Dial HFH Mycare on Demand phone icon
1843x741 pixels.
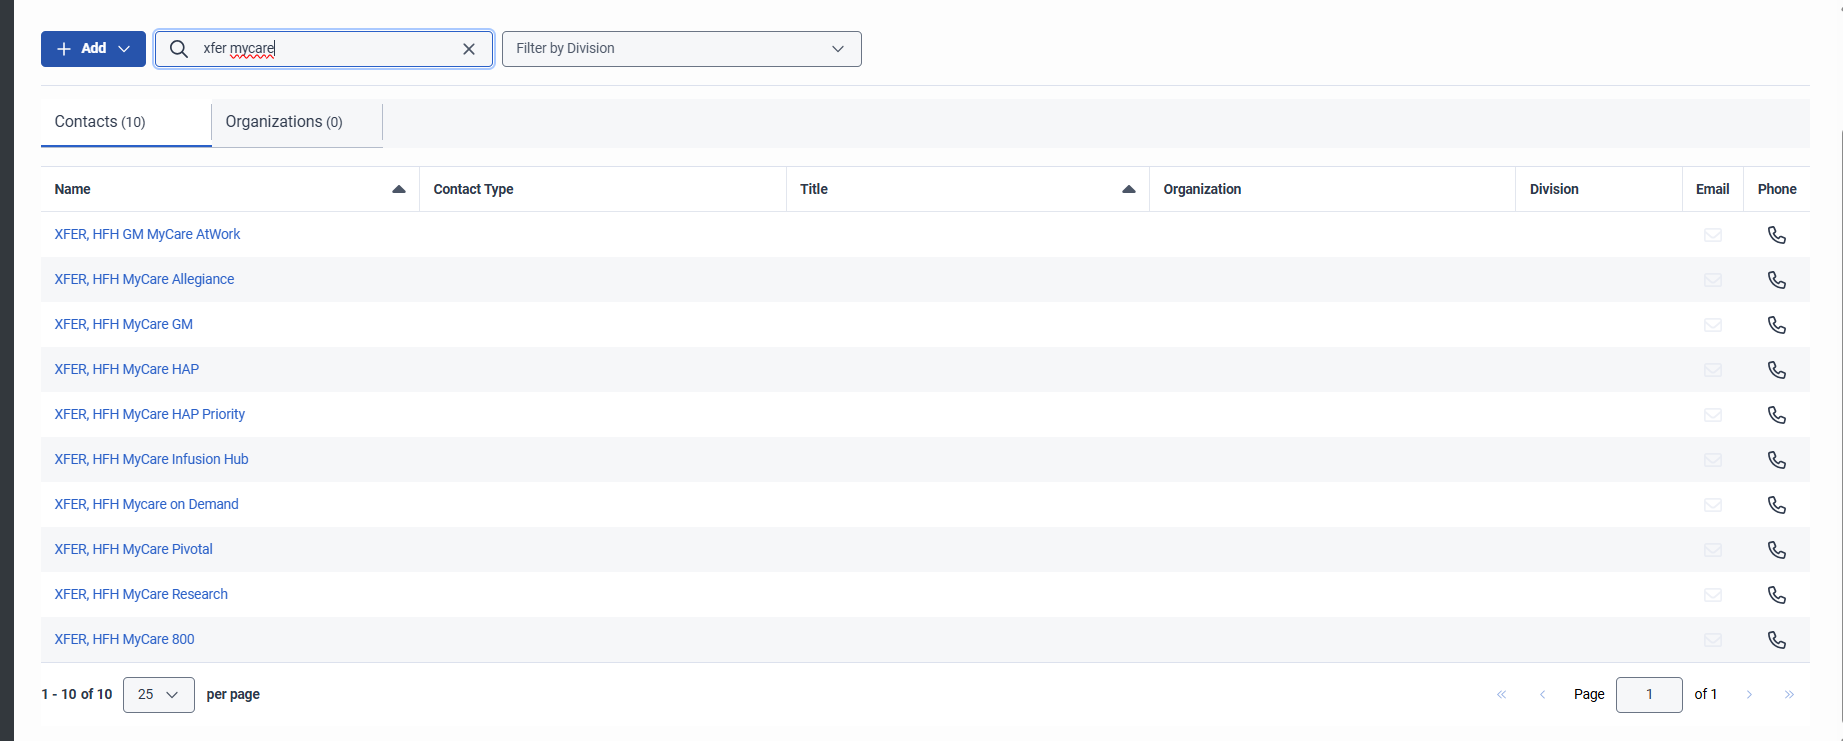[x=1776, y=505]
